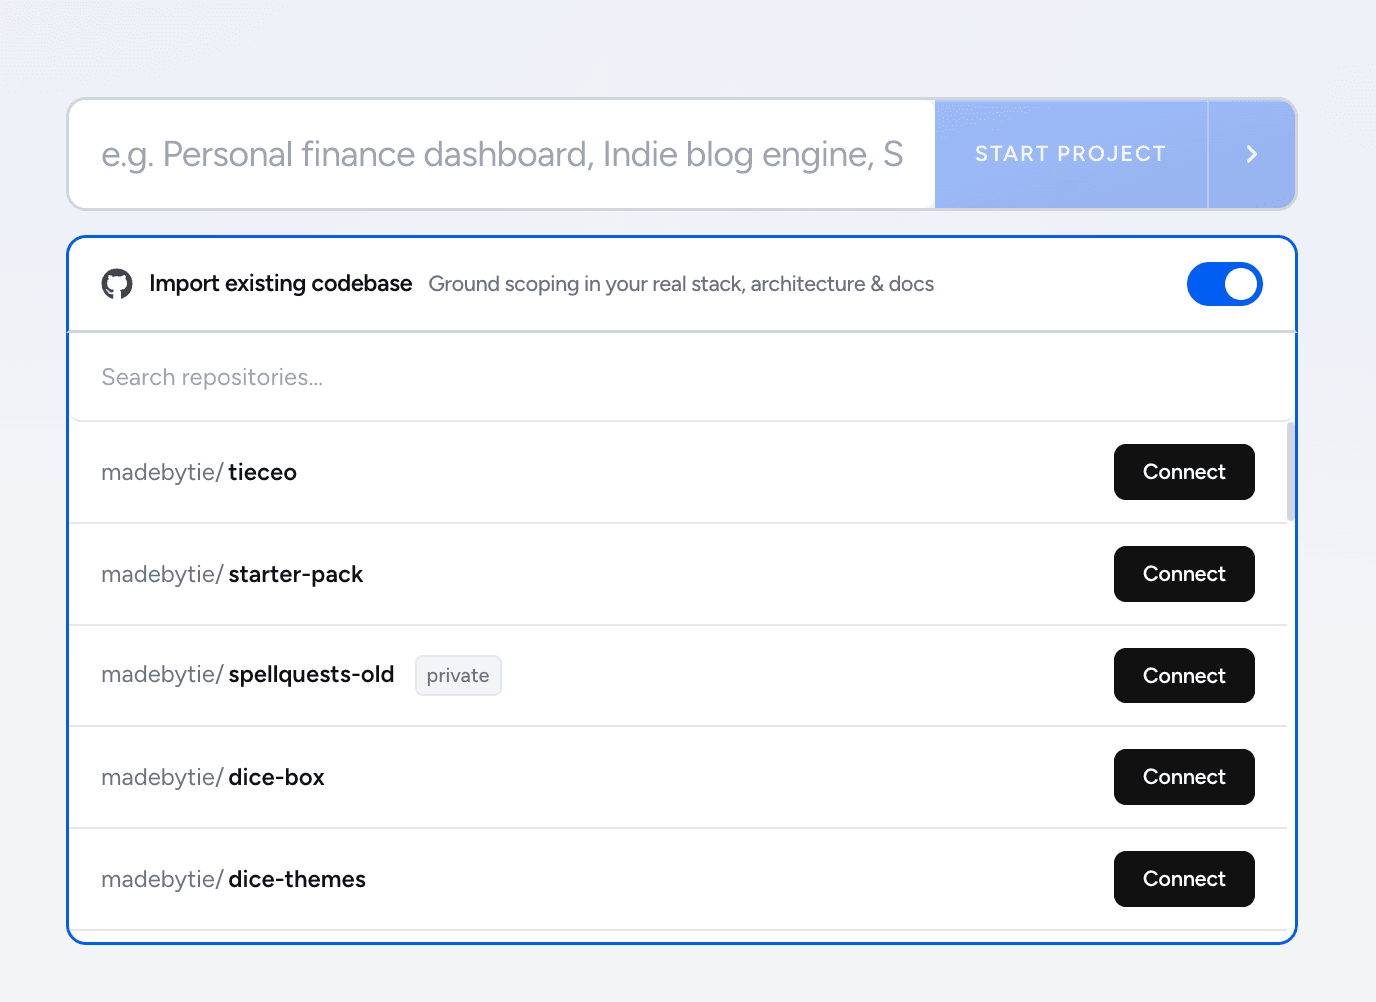Toggle off Import existing codebase switch
Image resolution: width=1376 pixels, height=1002 pixels.
coord(1224,284)
